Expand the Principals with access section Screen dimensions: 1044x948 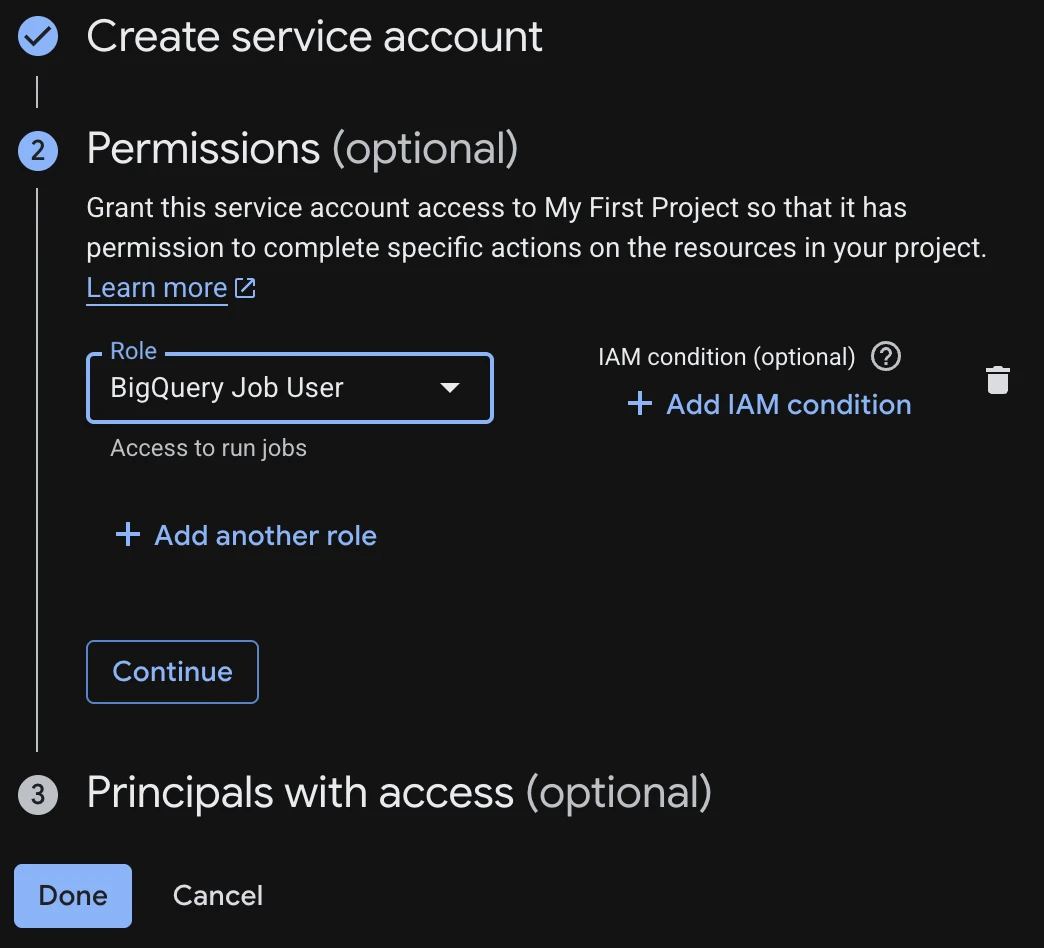click(399, 793)
